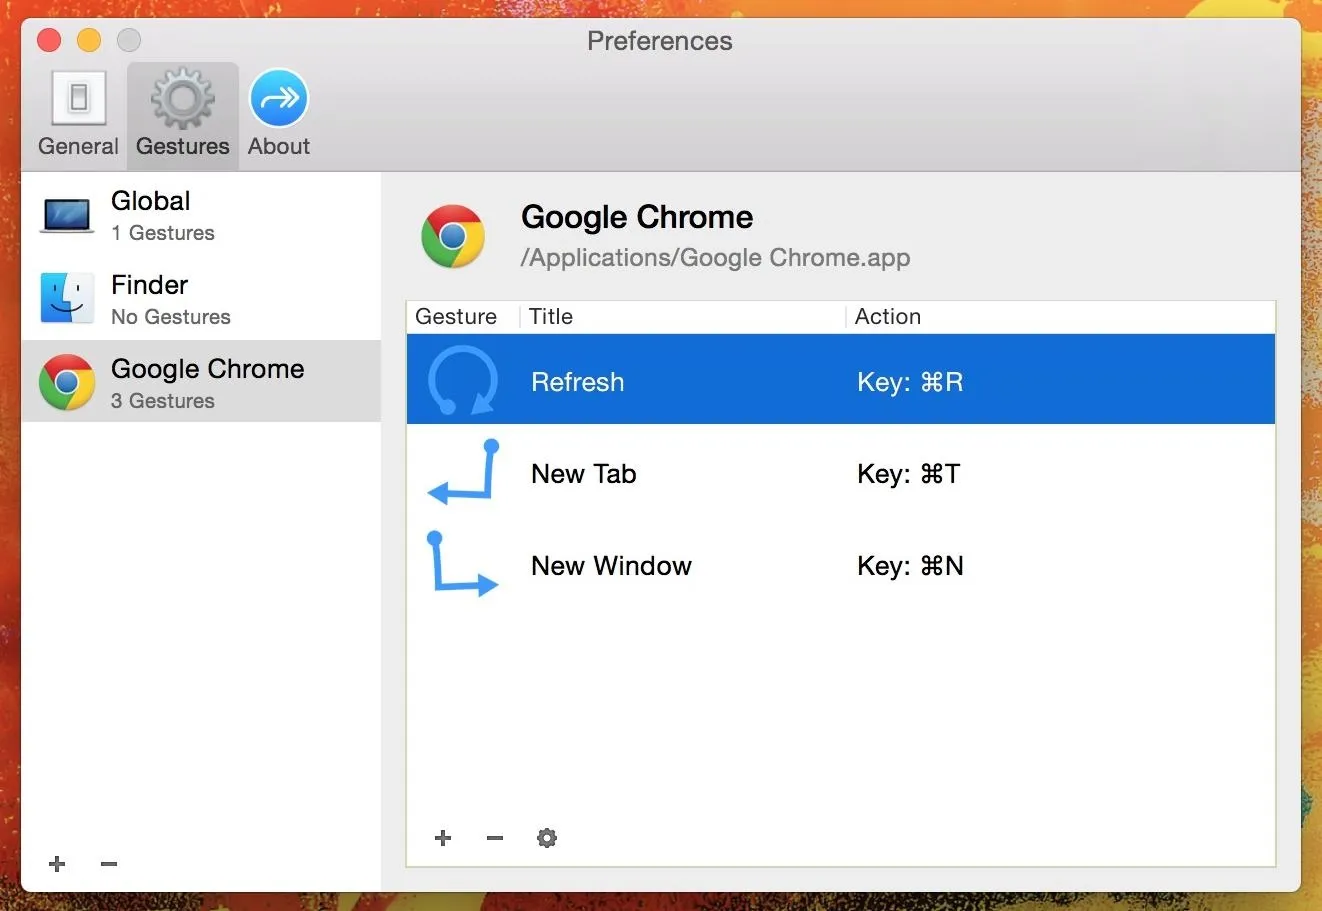Select Finder in the app list
Viewport: 1322px width, 911px height.
201,299
